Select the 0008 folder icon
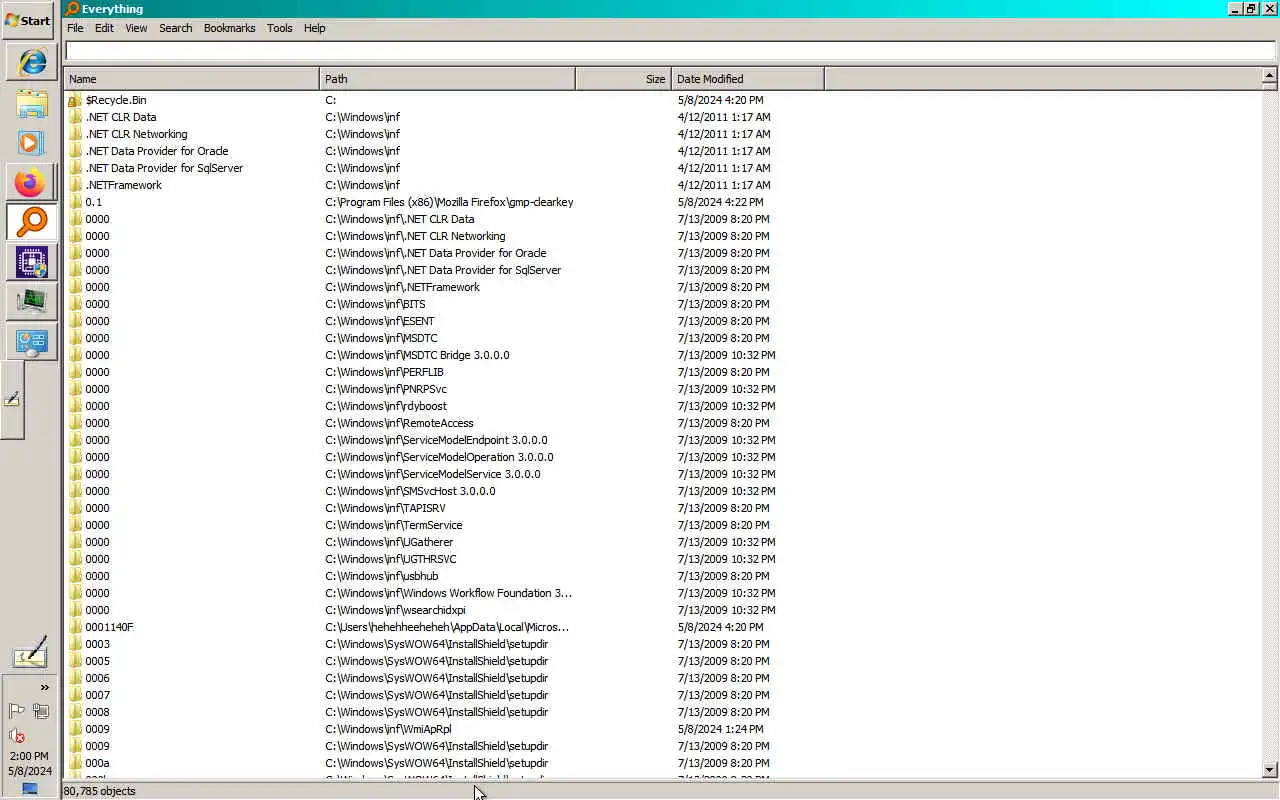The image size is (1280, 800). pyautogui.click(x=75, y=712)
